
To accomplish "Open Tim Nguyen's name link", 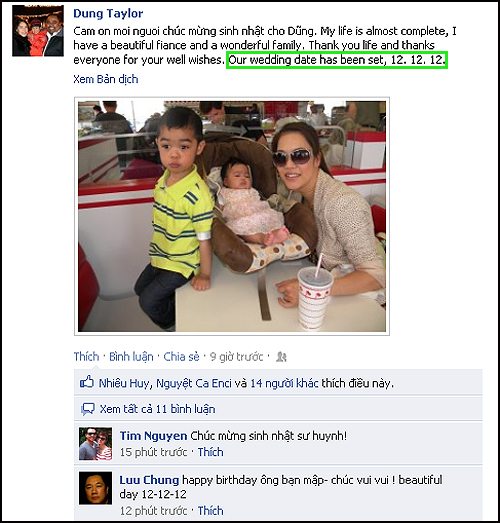I will tap(153, 436).
